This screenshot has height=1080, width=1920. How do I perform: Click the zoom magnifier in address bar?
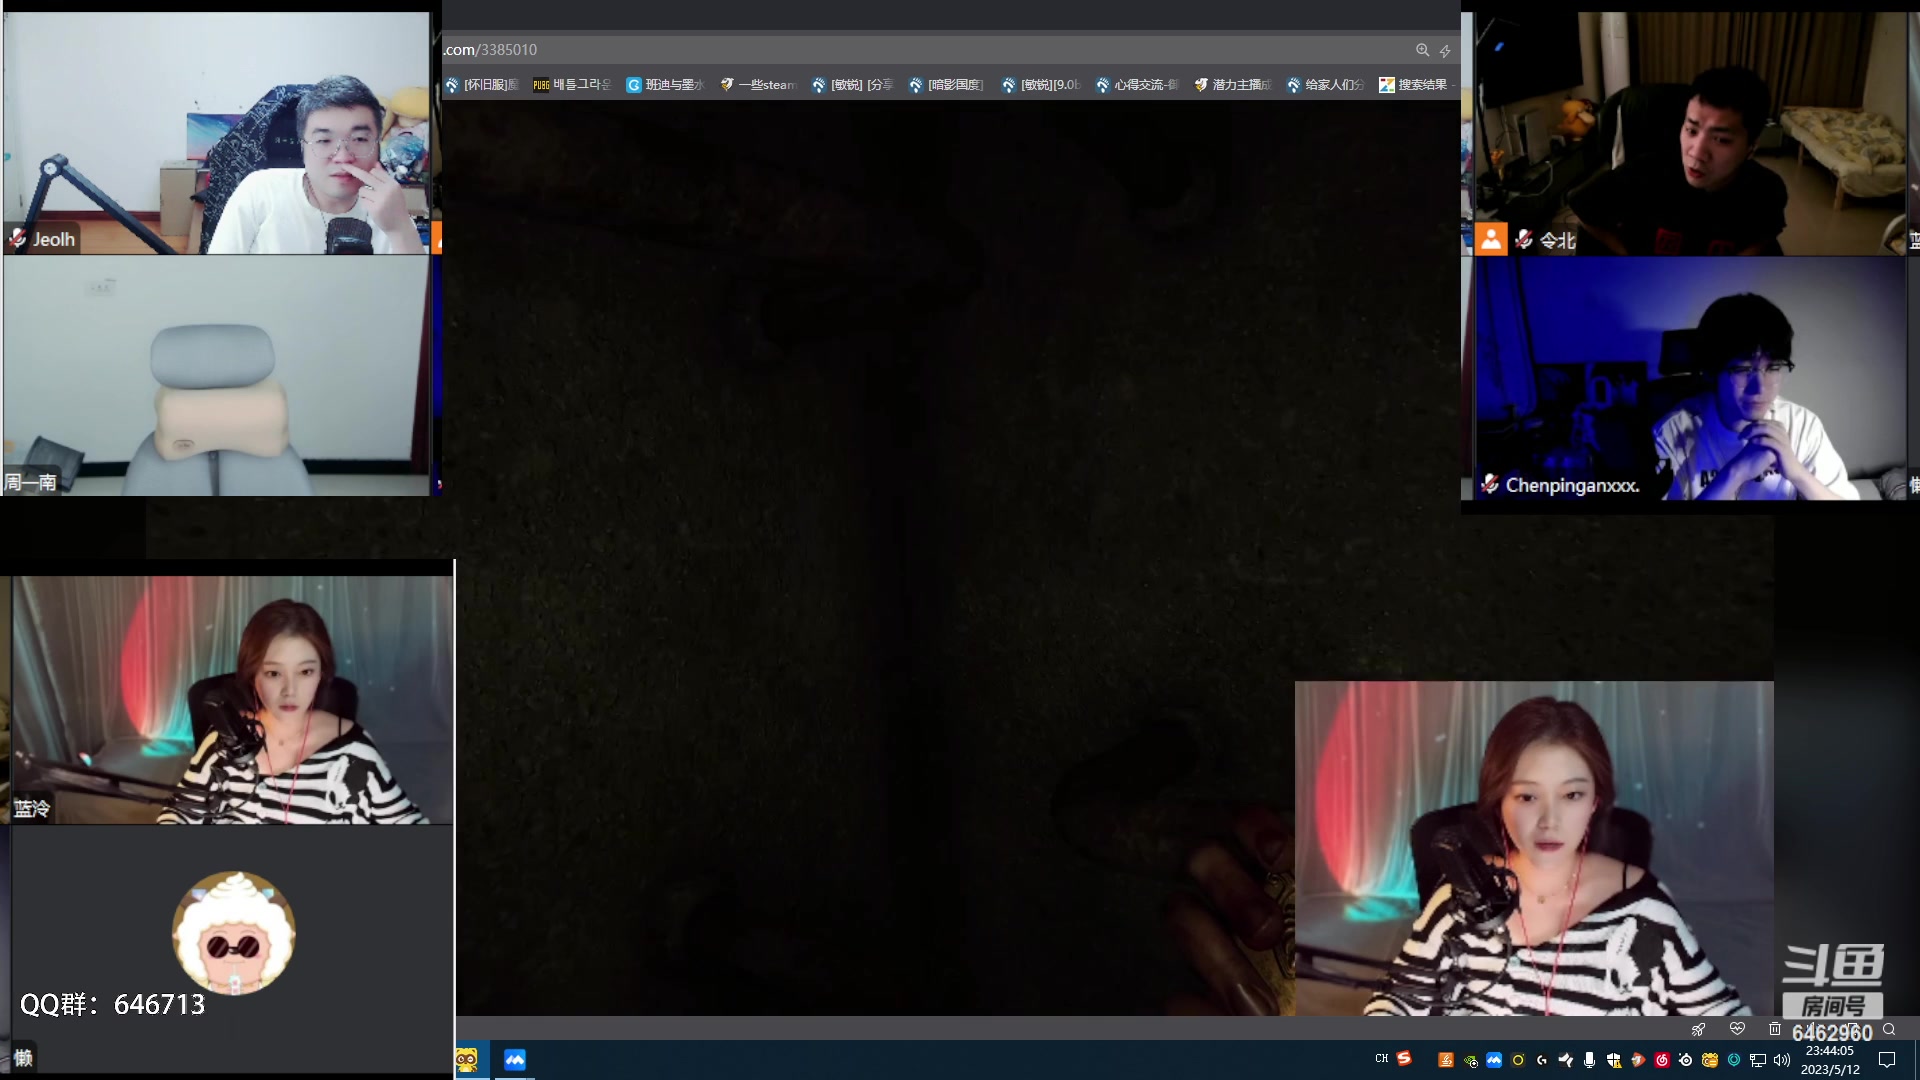coord(1422,50)
